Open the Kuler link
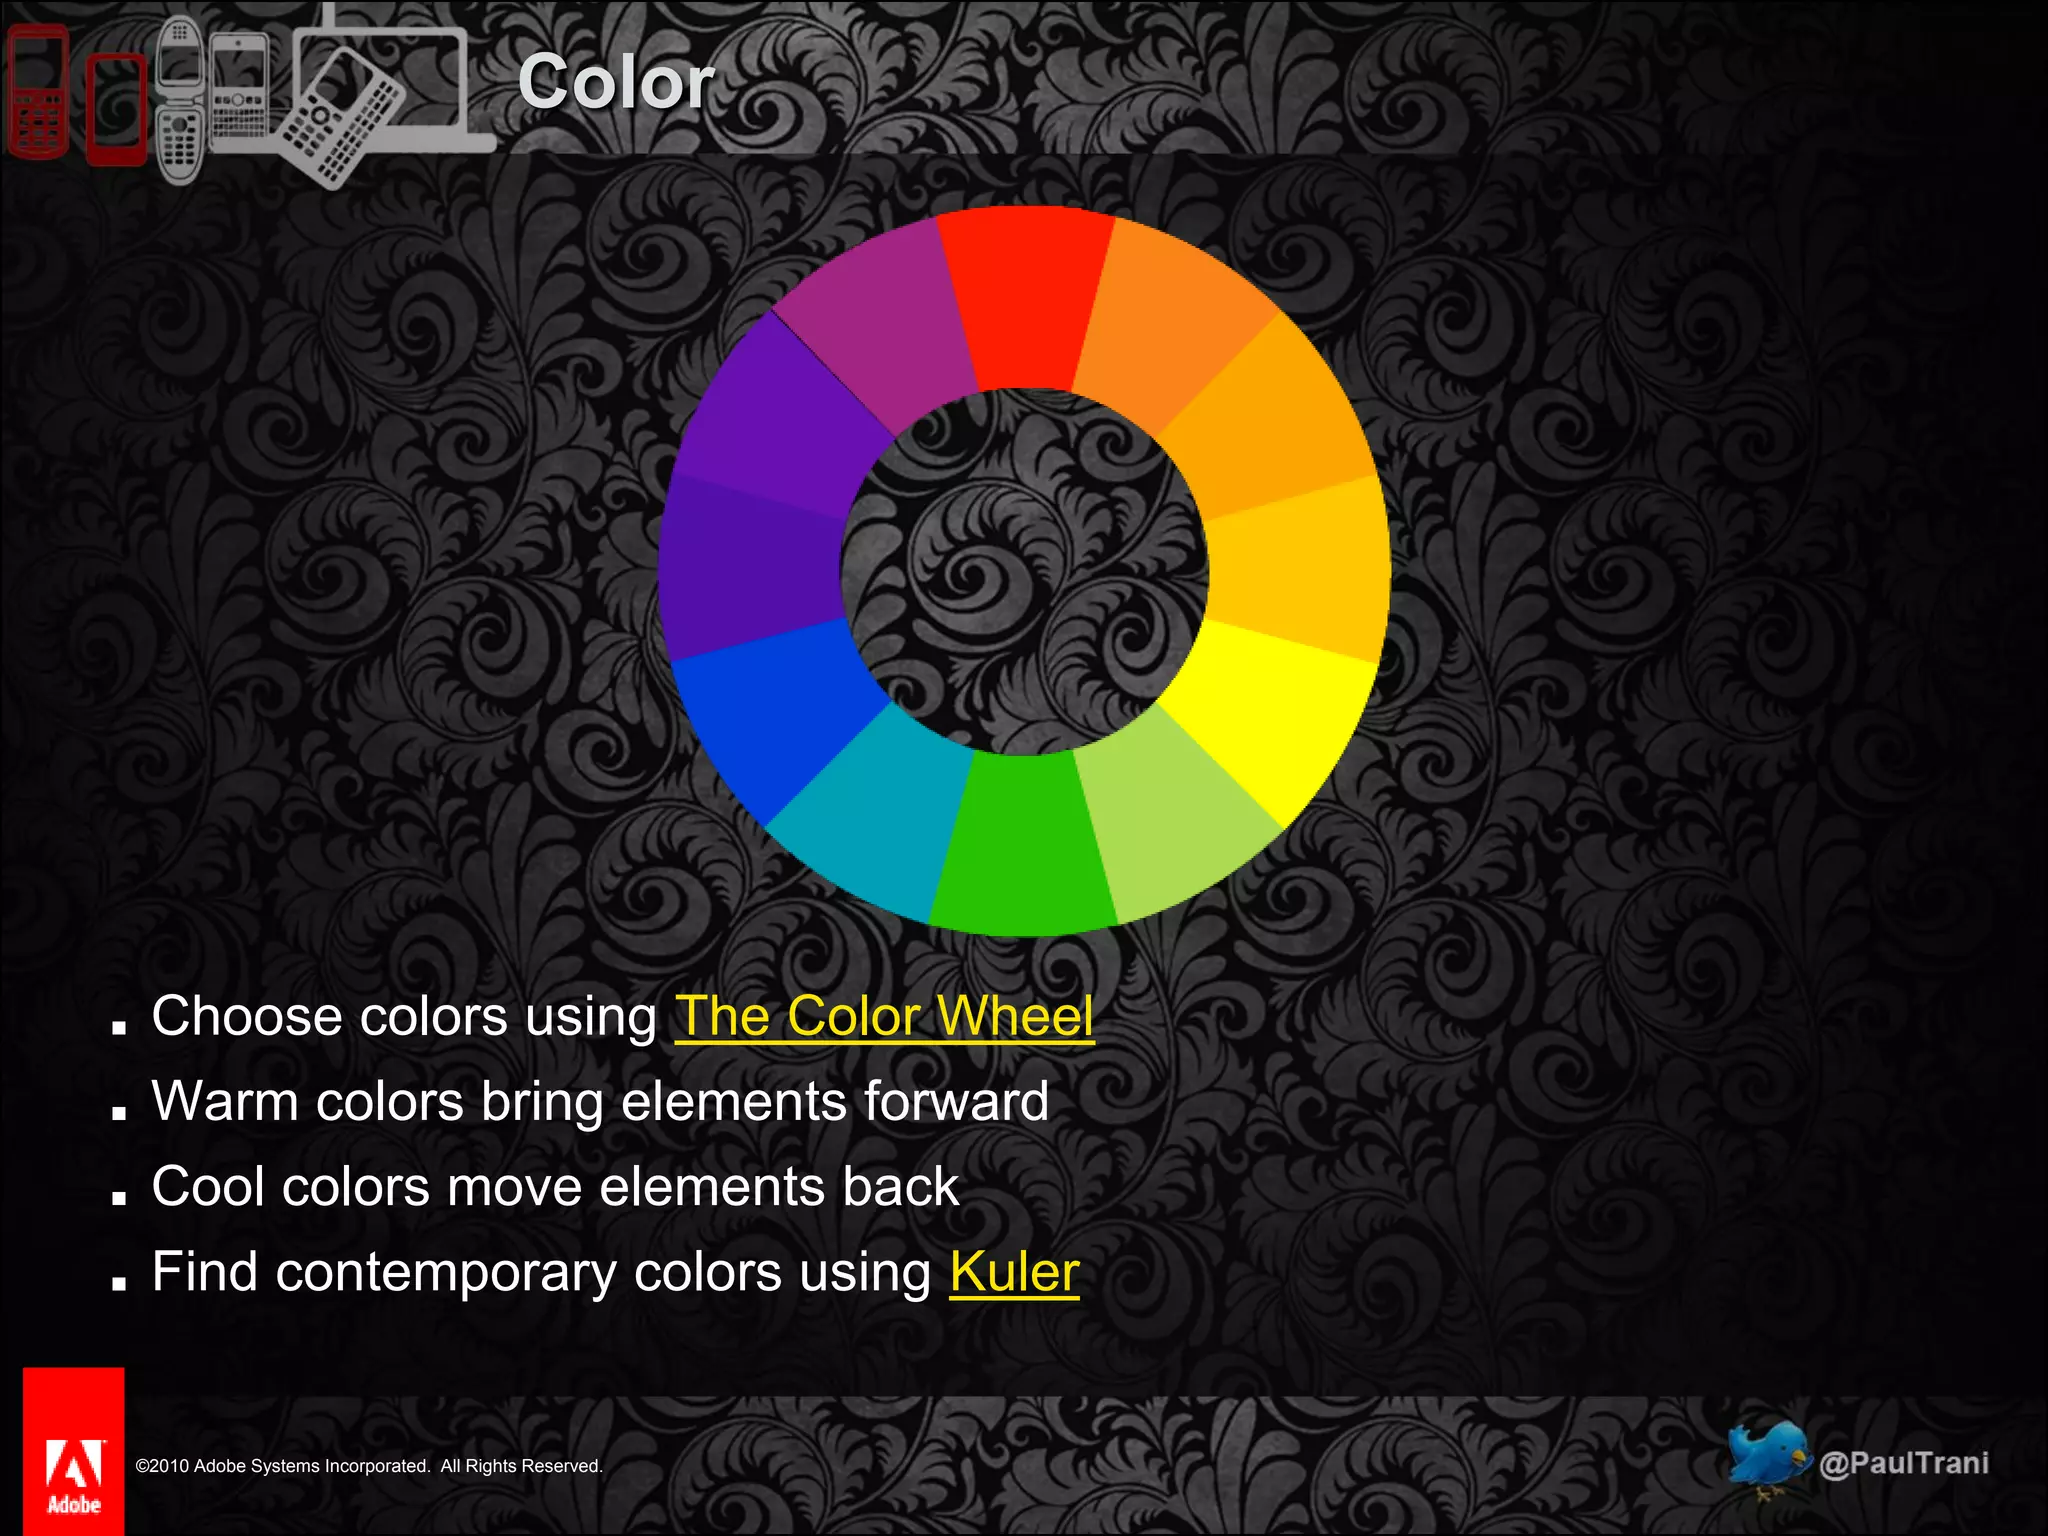2048x1536 pixels. tap(1014, 1272)
